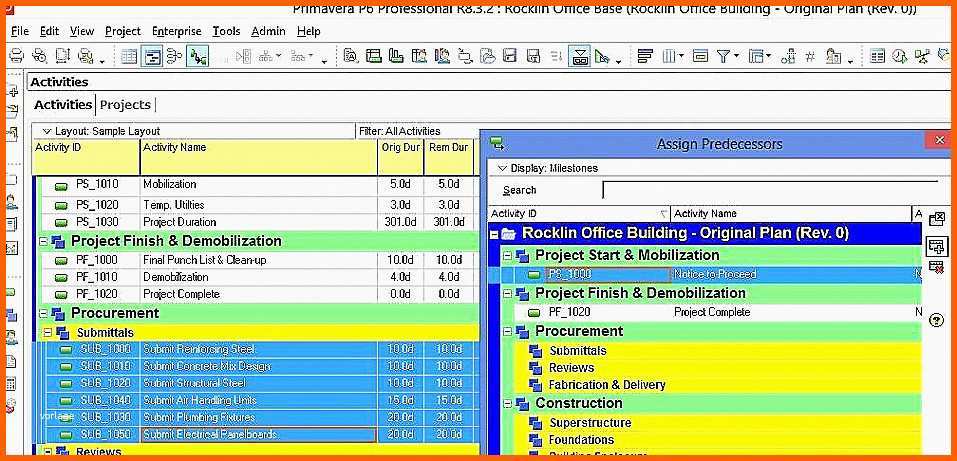Toggle the Gantt Chart view button
Screen dimensions: 957x461
(151, 56)
